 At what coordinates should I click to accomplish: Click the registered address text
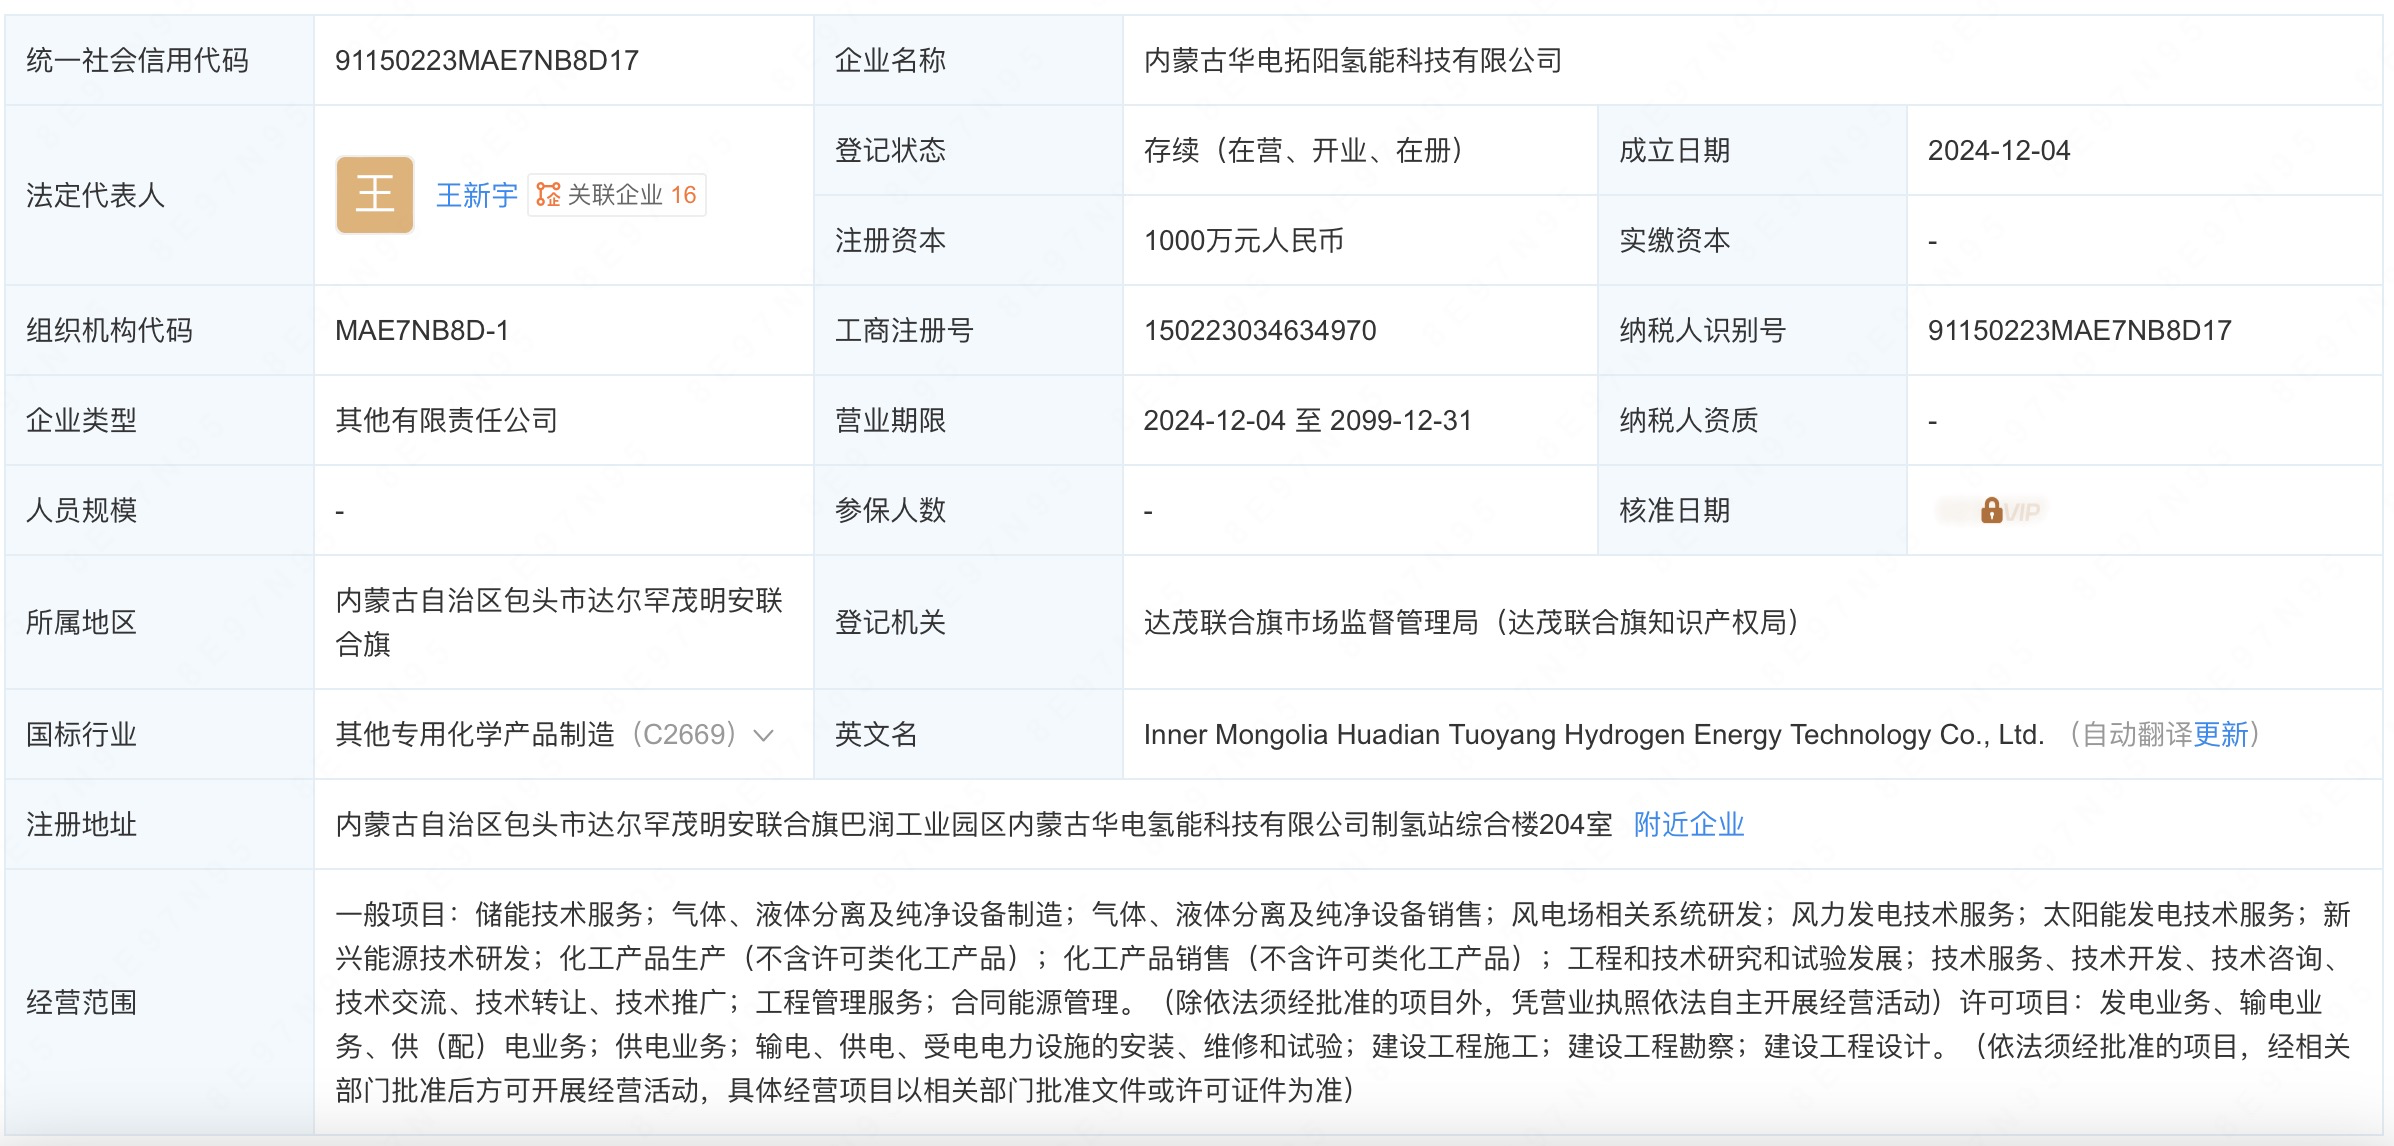coord(973,824)
